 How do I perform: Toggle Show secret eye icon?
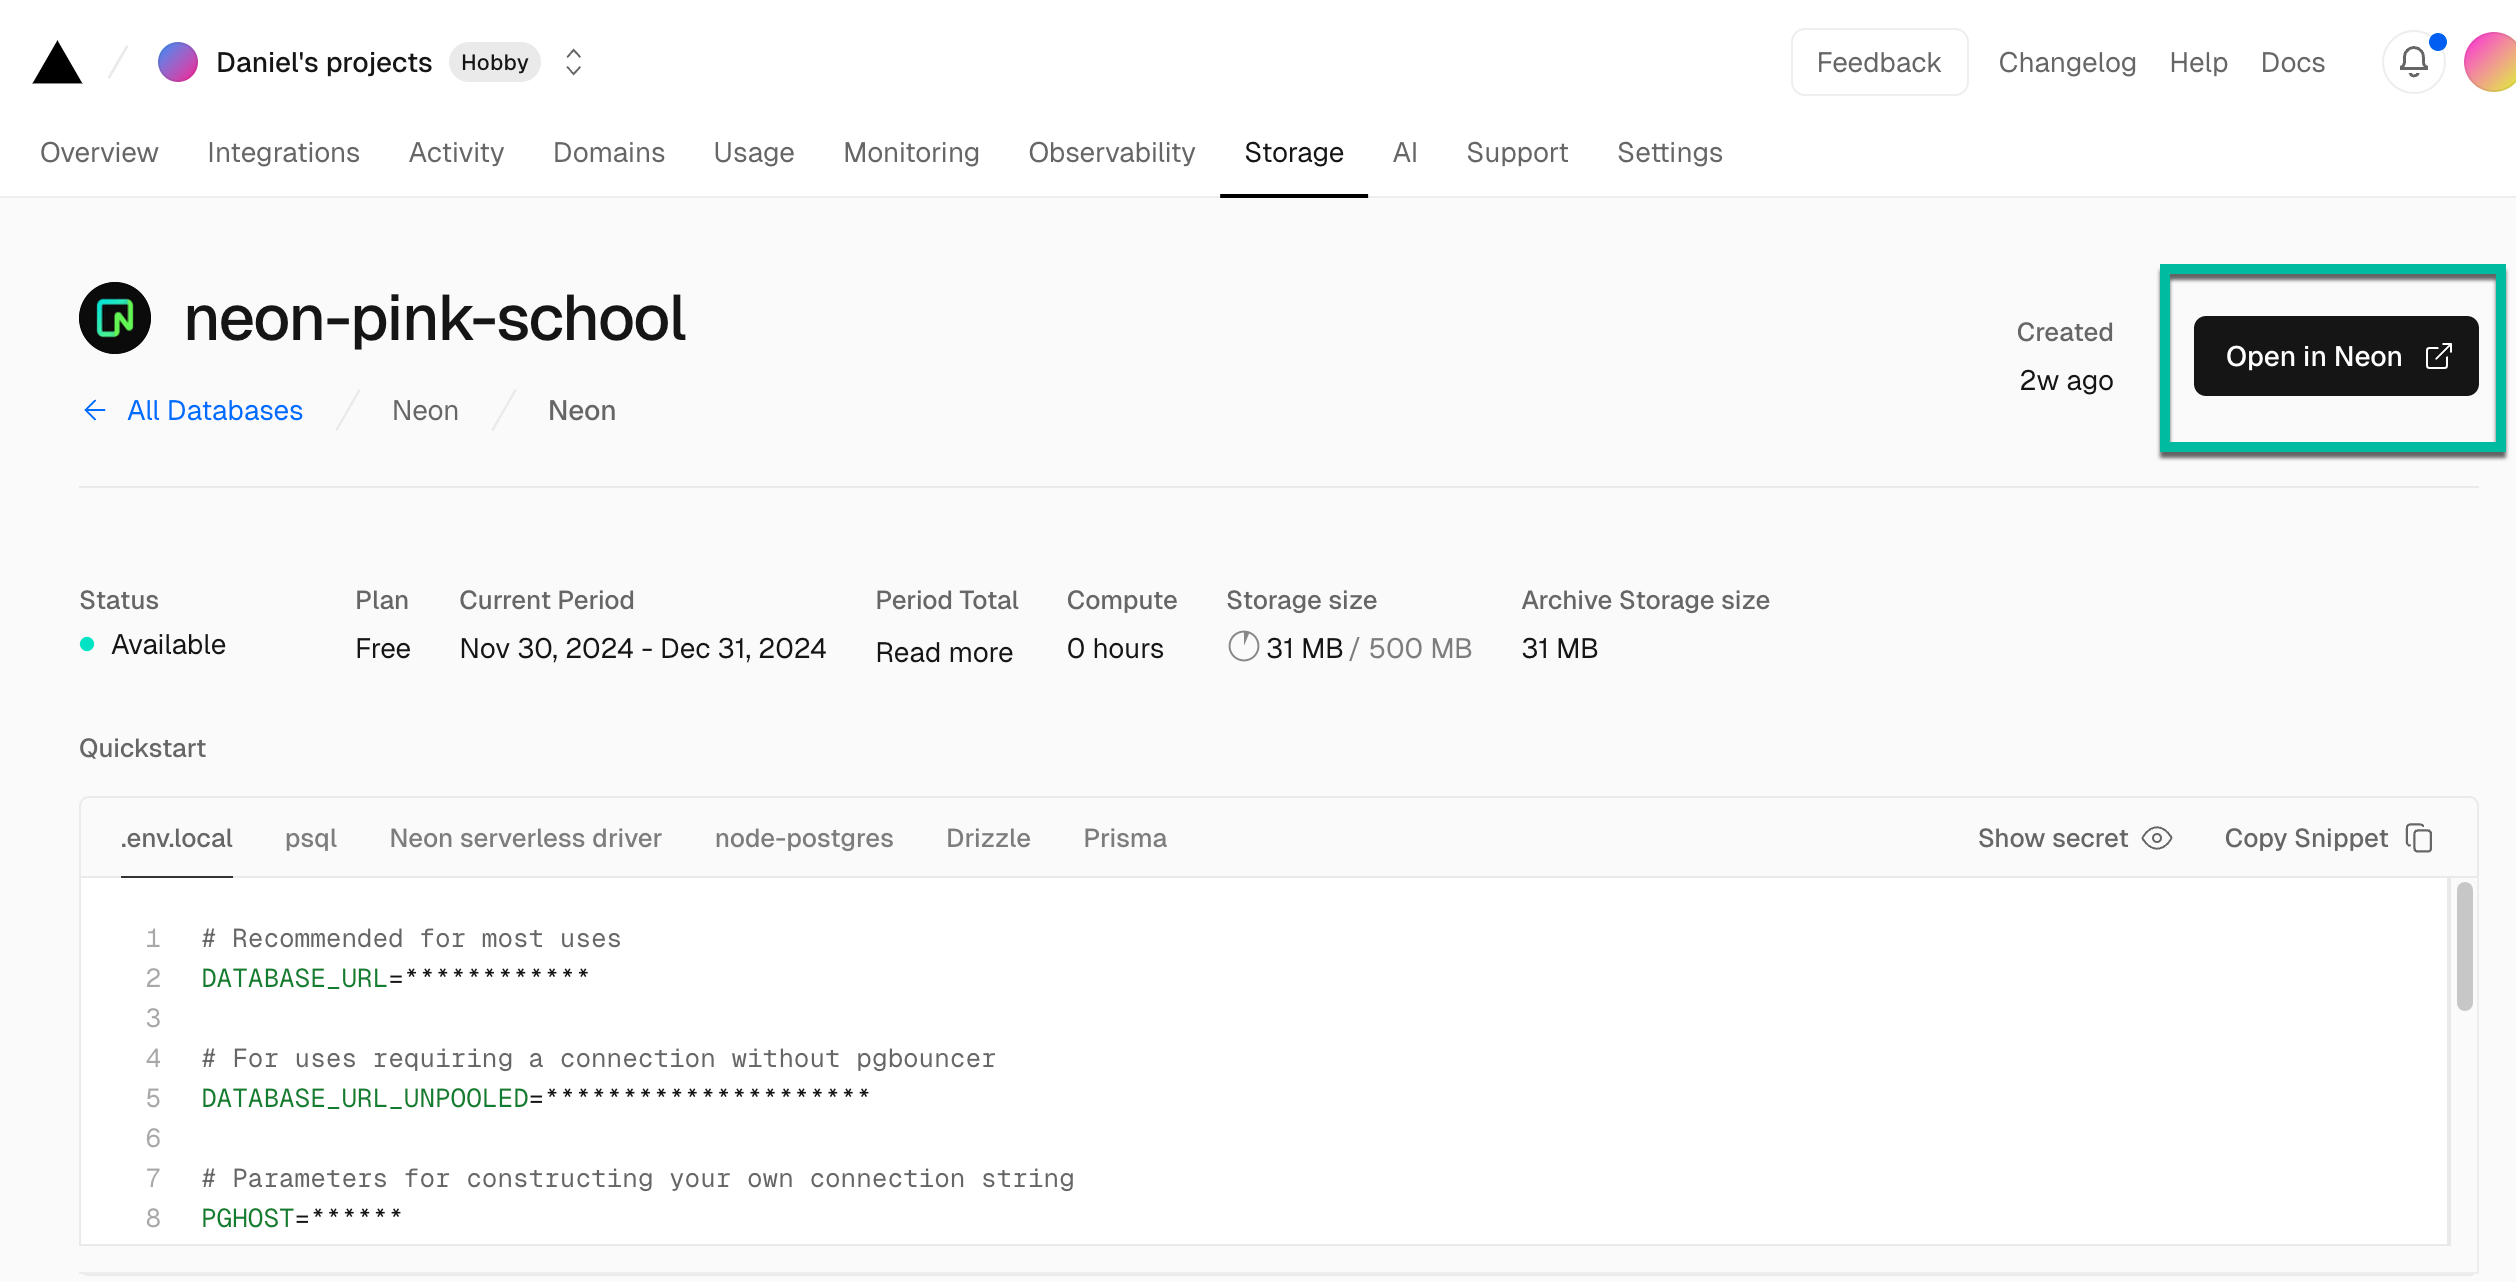[2157, 838]
